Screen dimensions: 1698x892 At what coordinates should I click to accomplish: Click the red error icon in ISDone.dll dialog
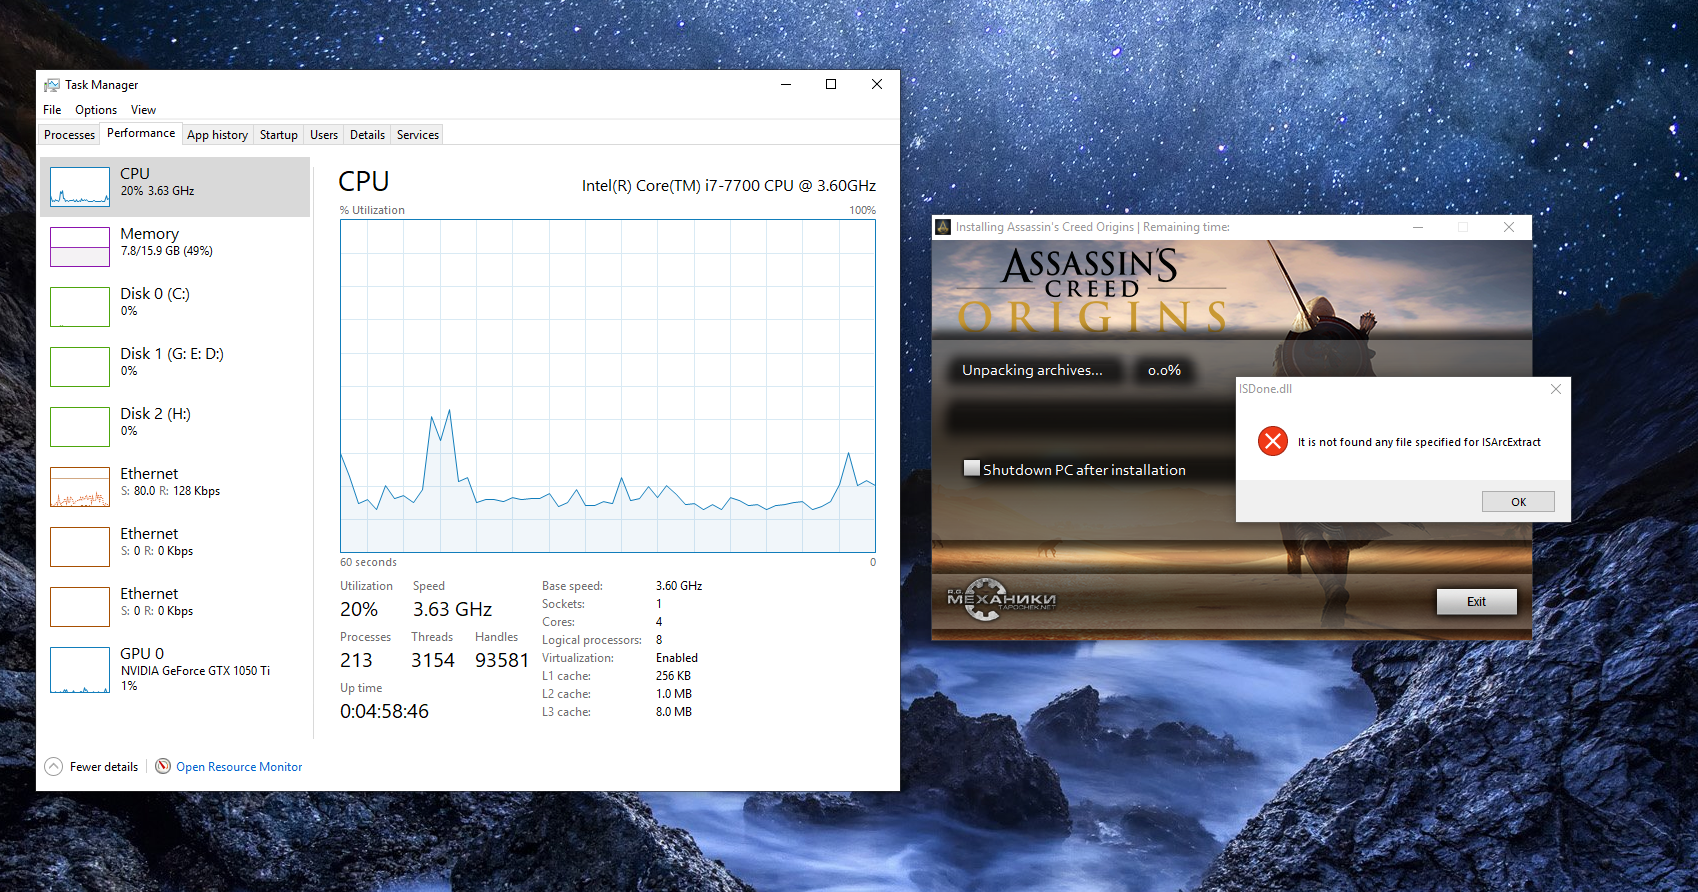pos(1273,441)
